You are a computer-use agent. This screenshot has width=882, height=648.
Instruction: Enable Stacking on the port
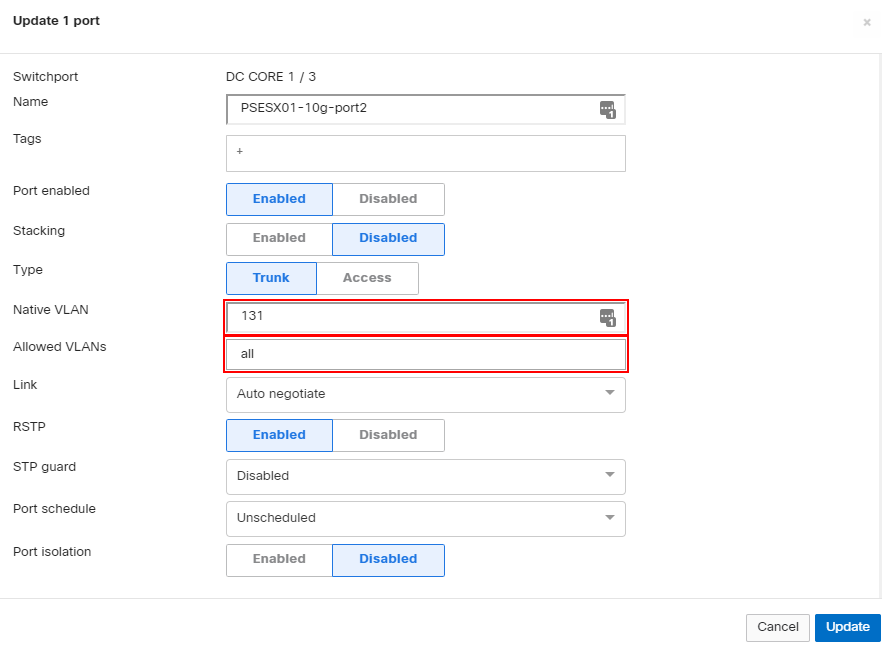pyautogui.click(x=279, y=238)
